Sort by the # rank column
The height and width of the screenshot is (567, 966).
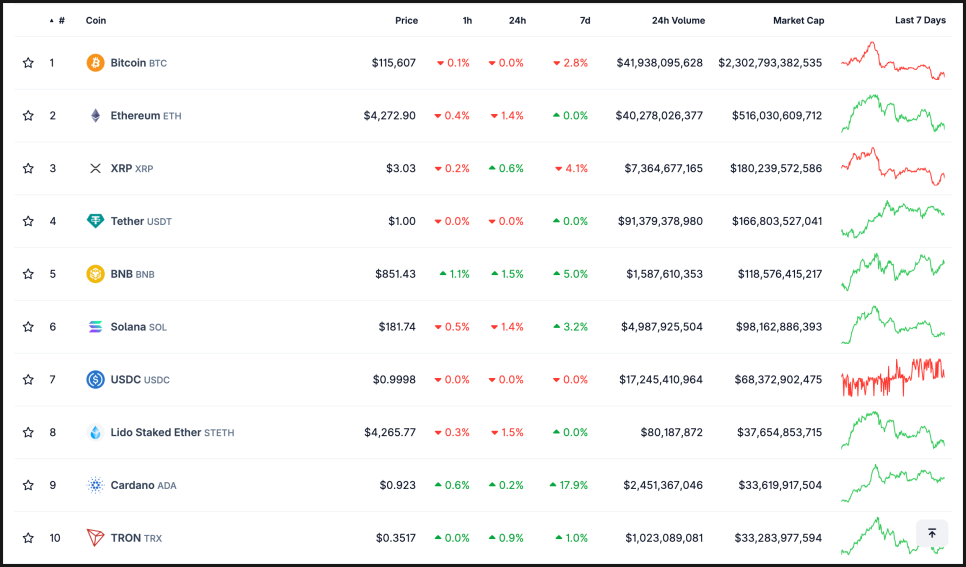coord(57,20)
